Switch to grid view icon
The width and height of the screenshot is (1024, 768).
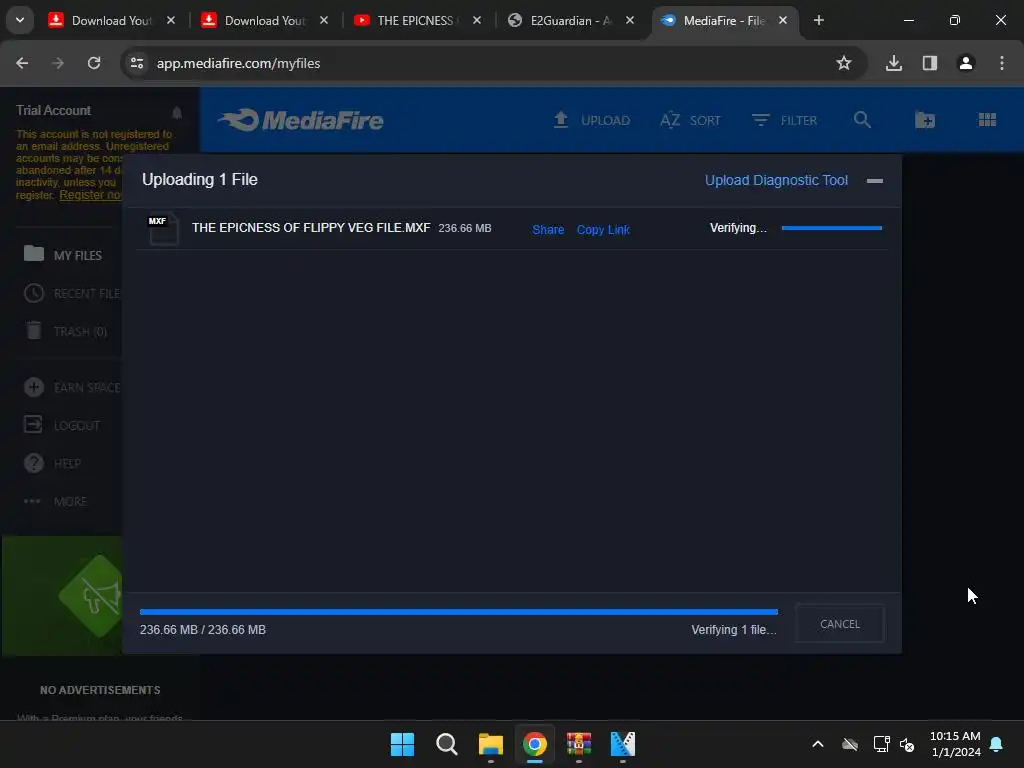(987, 120)
